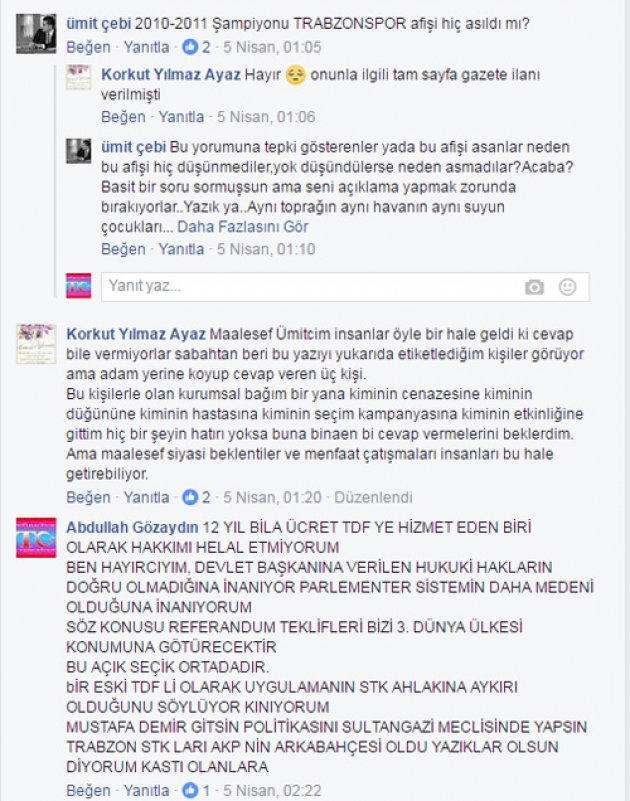Screen dimensions: 630x801
Task: Like Abdullah Gözaydın's comment with Beğen
Action: [88, 790]
